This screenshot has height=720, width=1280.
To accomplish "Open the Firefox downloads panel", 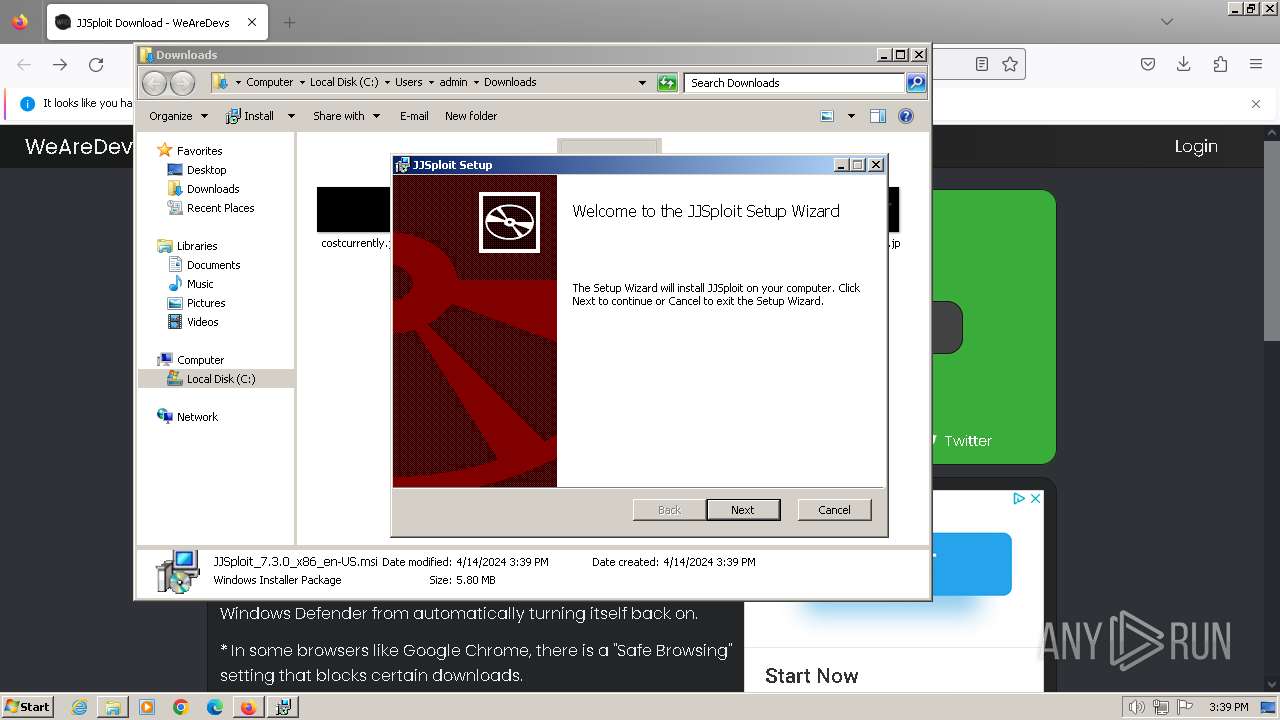I will pyautogui.click(x=1184, y=64).
